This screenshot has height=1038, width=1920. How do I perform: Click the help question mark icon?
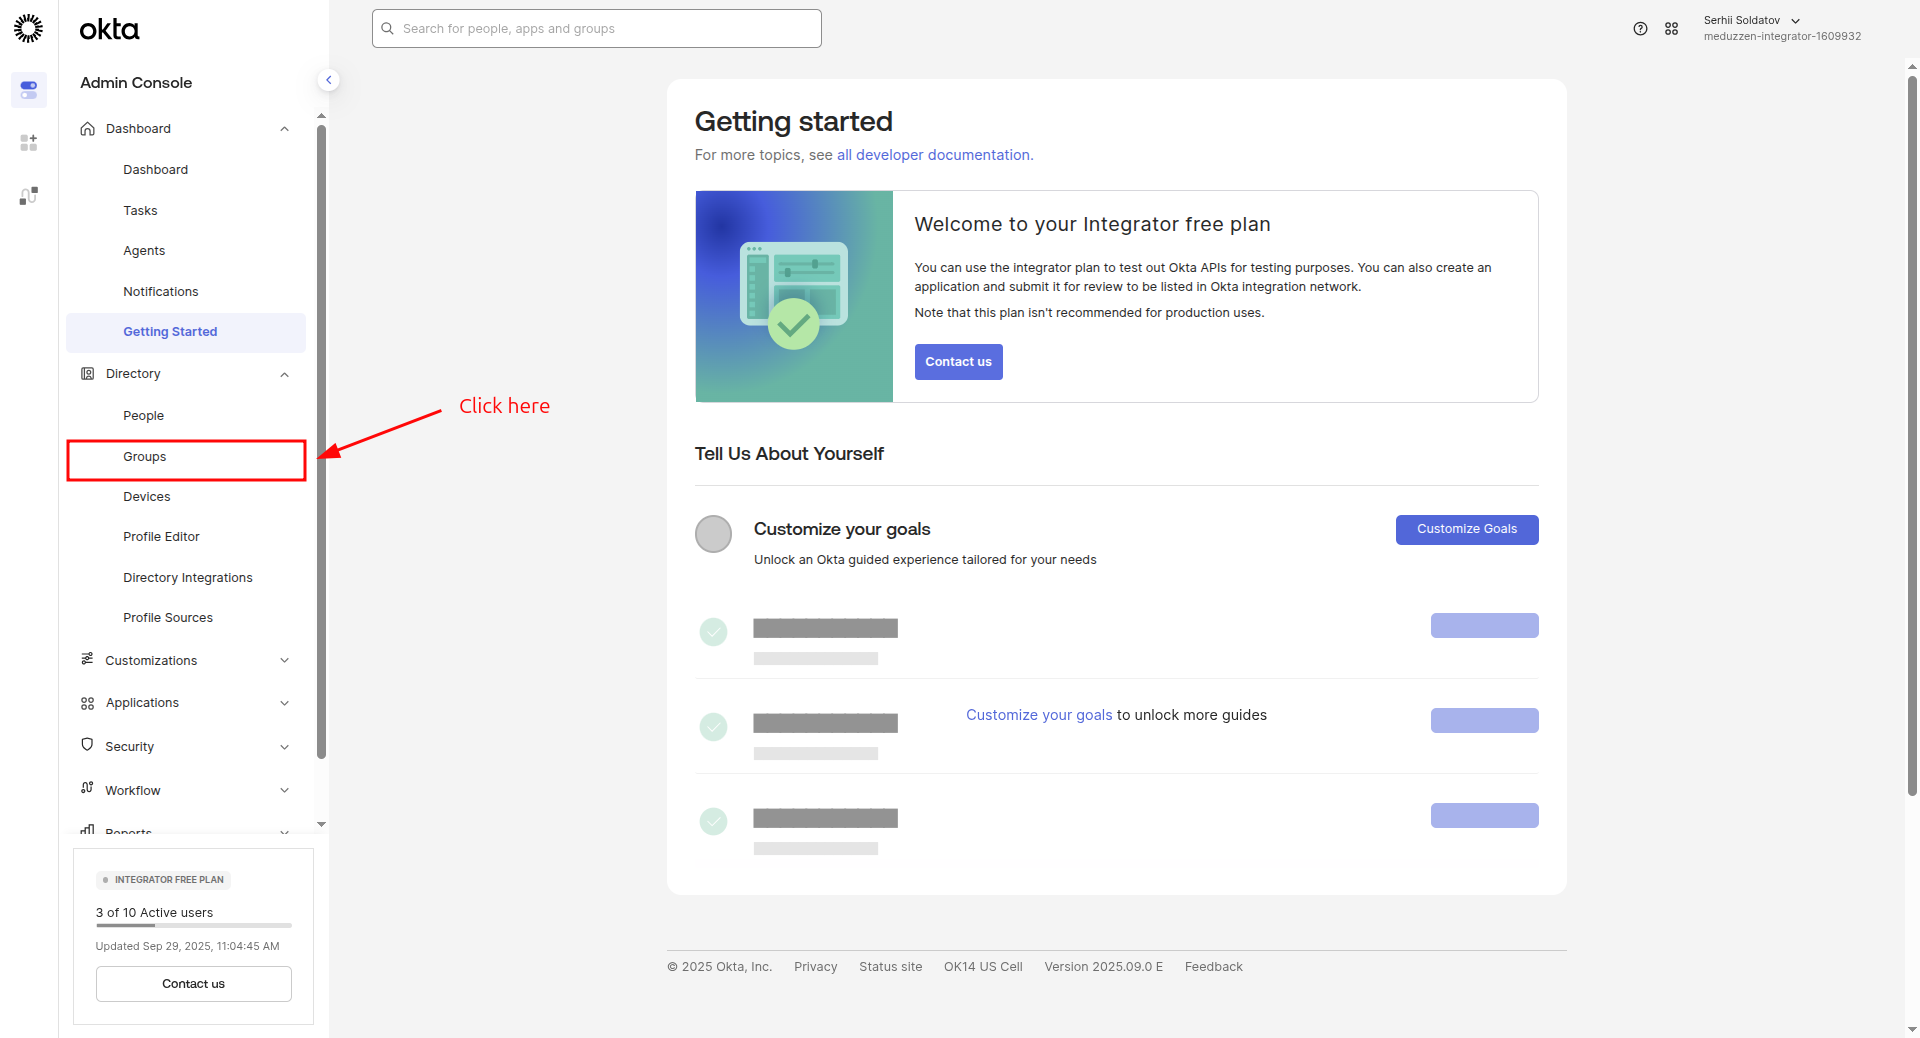pos(1640,29)
